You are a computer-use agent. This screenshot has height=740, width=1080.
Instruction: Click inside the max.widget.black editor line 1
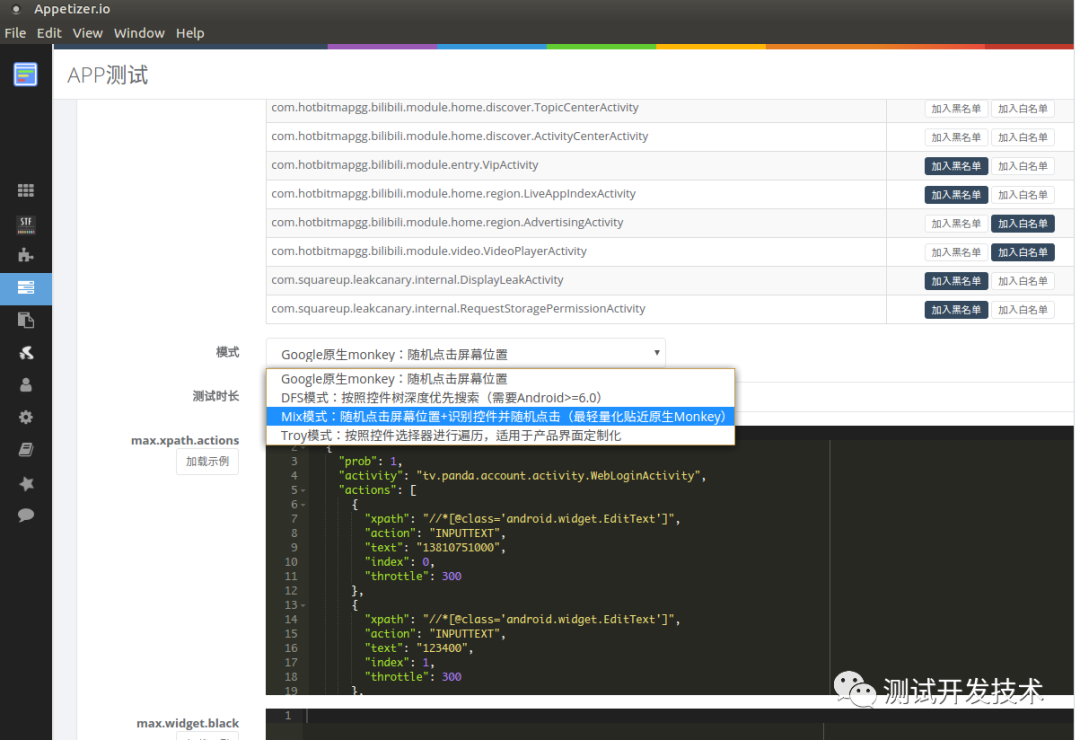tap(689, 716)
